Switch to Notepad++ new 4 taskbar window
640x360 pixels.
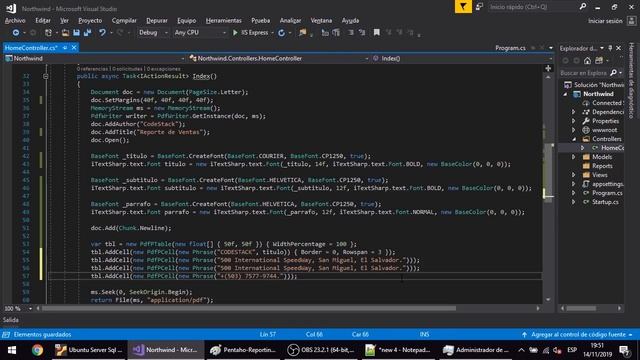[398, 350]
